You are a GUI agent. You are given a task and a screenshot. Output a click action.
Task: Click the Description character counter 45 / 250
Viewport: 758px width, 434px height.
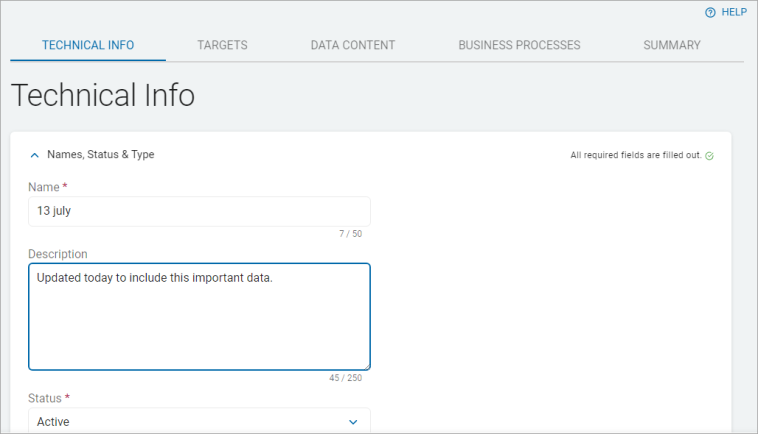345,378
